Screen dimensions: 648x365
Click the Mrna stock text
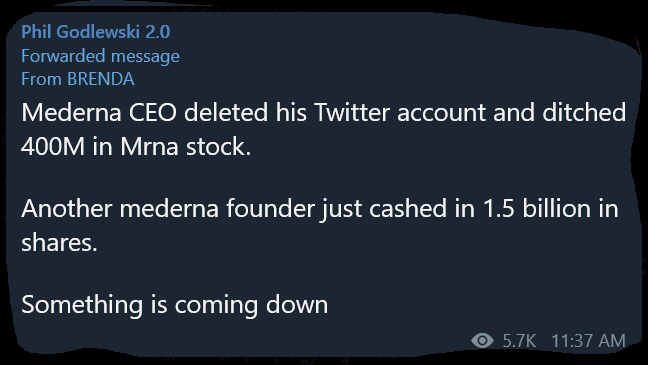click(186, 147)
